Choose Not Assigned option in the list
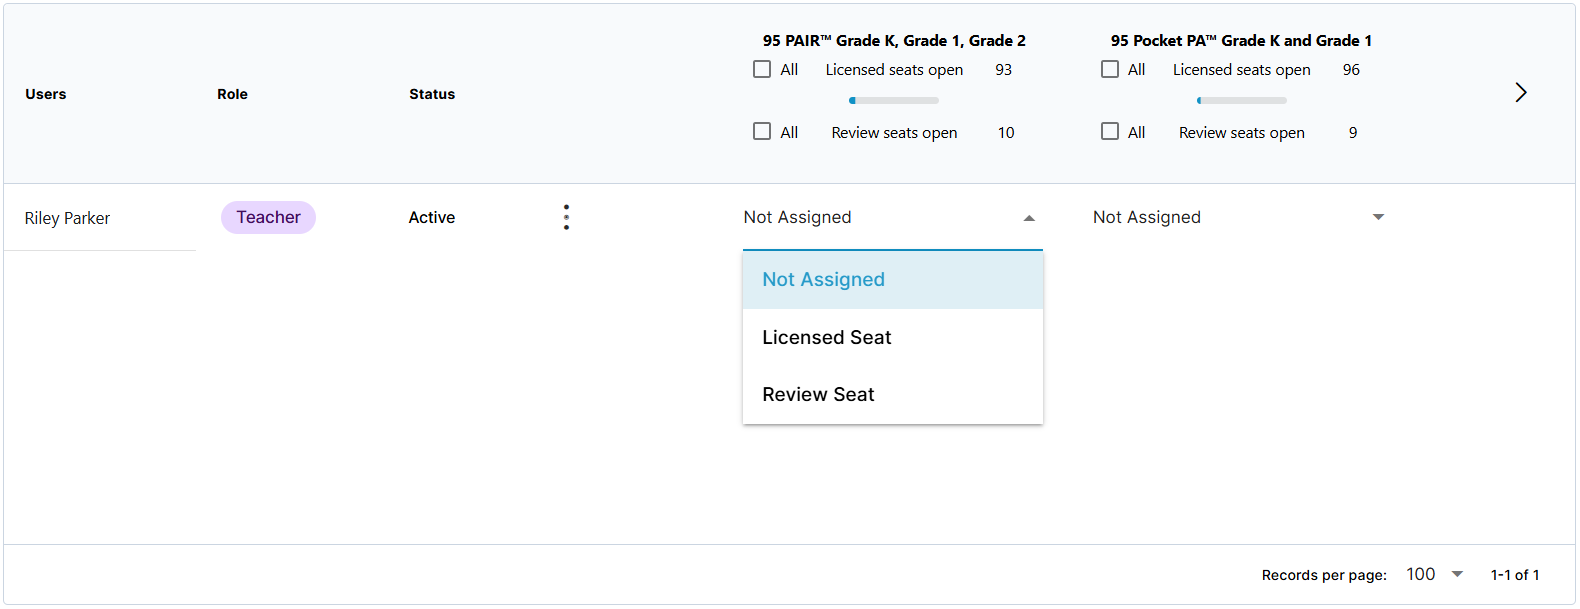 point(893,280)
